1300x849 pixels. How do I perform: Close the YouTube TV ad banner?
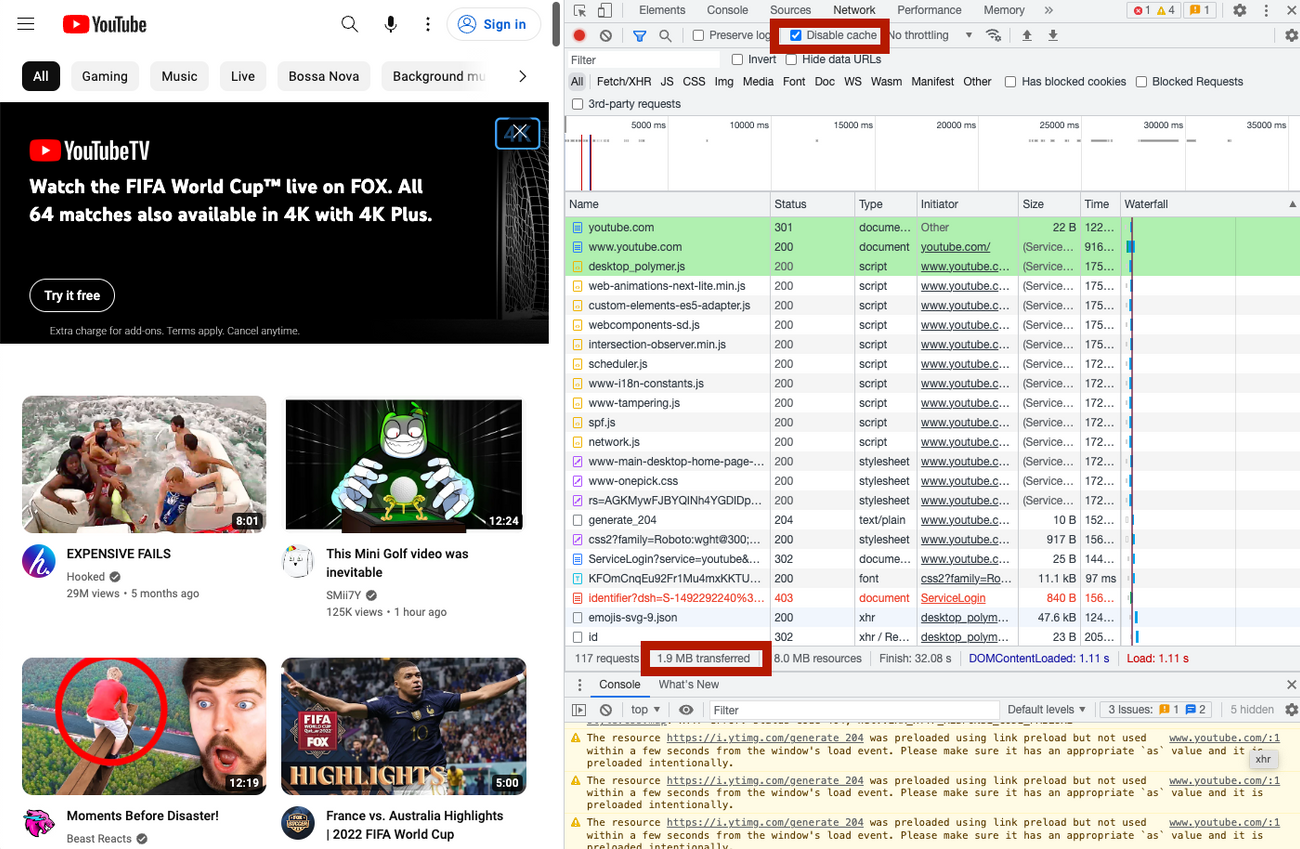[518, 133]
